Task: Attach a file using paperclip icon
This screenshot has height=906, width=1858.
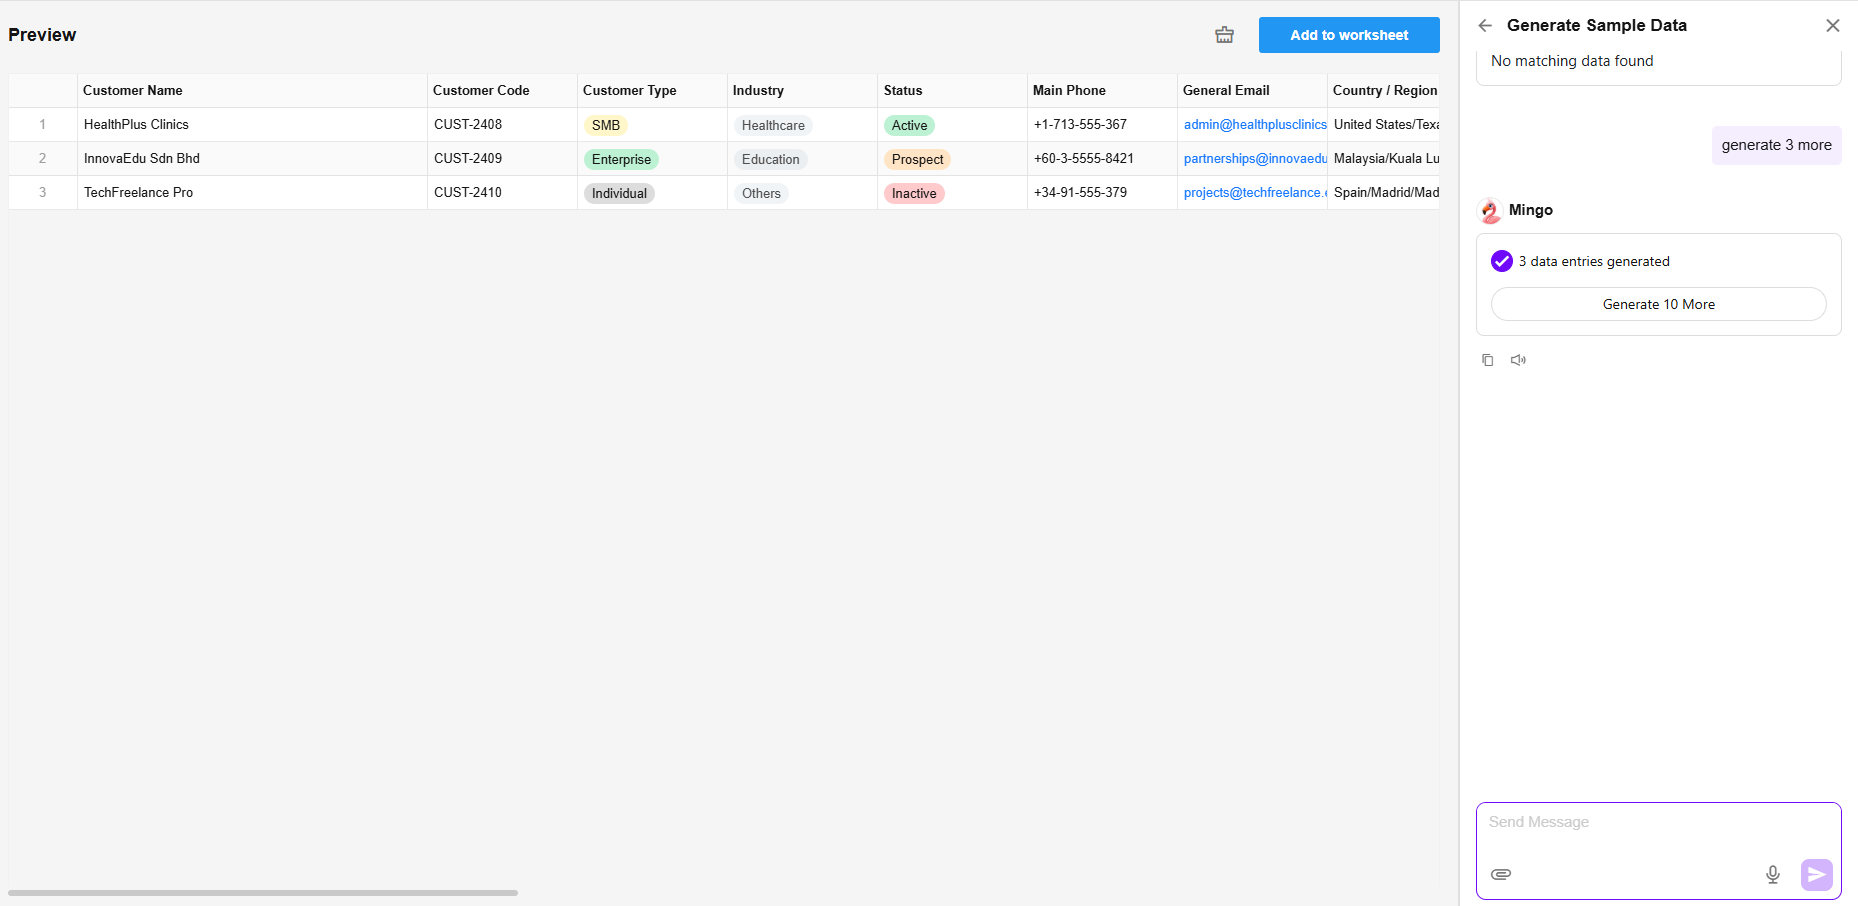Action: point(1501,874)
